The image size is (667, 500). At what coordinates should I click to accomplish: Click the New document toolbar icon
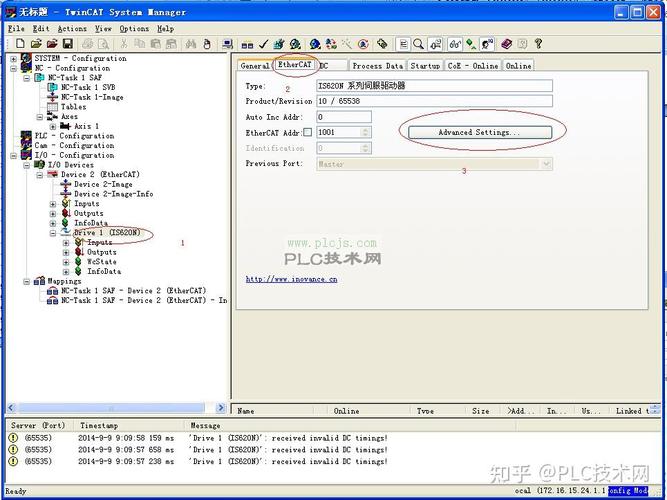(20, 43)
